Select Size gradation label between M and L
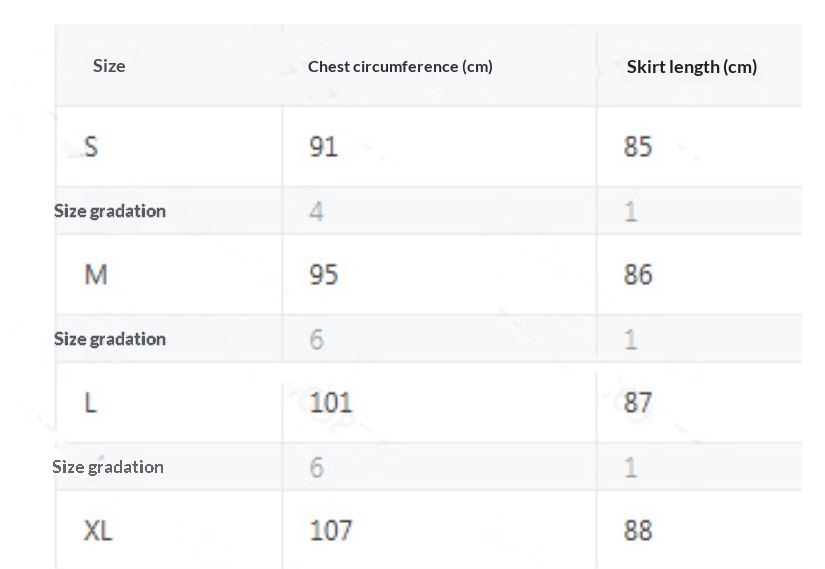The width and height of the screenshot is (825, 569). [109, 339]
